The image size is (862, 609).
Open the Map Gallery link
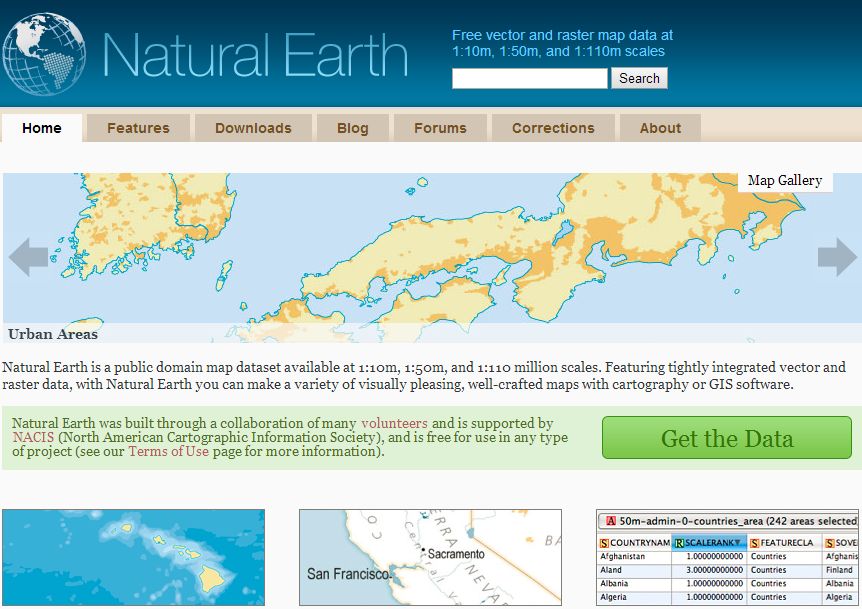[x=785, y=180]
